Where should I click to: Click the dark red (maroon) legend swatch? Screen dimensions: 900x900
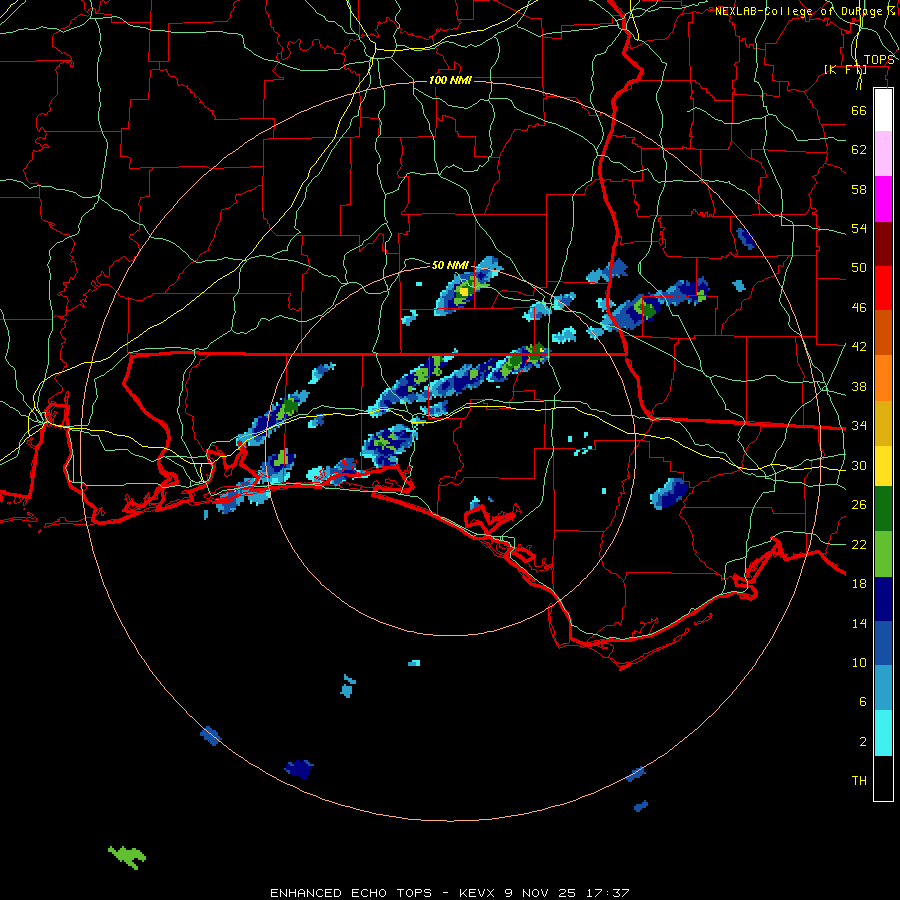(x=883, y=243)
